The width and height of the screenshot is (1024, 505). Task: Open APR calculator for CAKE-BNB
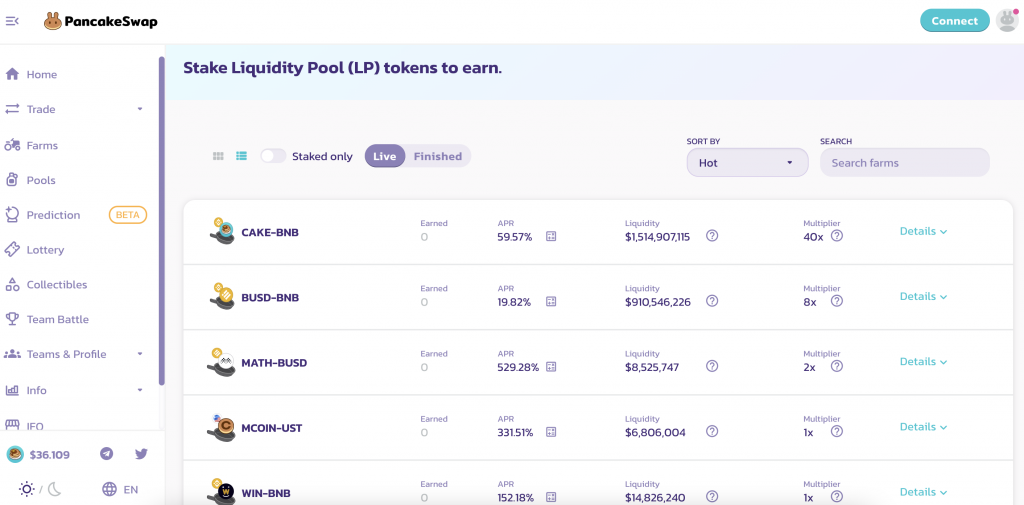click(x=551, y=236)
